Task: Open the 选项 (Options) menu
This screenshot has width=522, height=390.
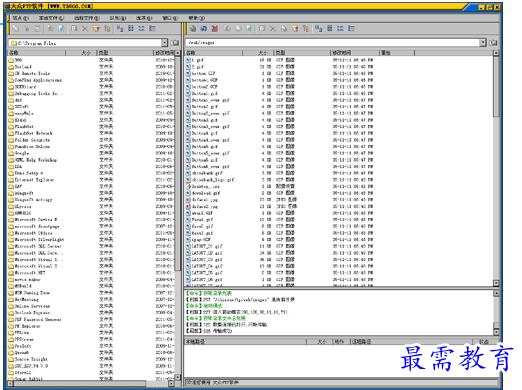Action: tap(144, 18)
